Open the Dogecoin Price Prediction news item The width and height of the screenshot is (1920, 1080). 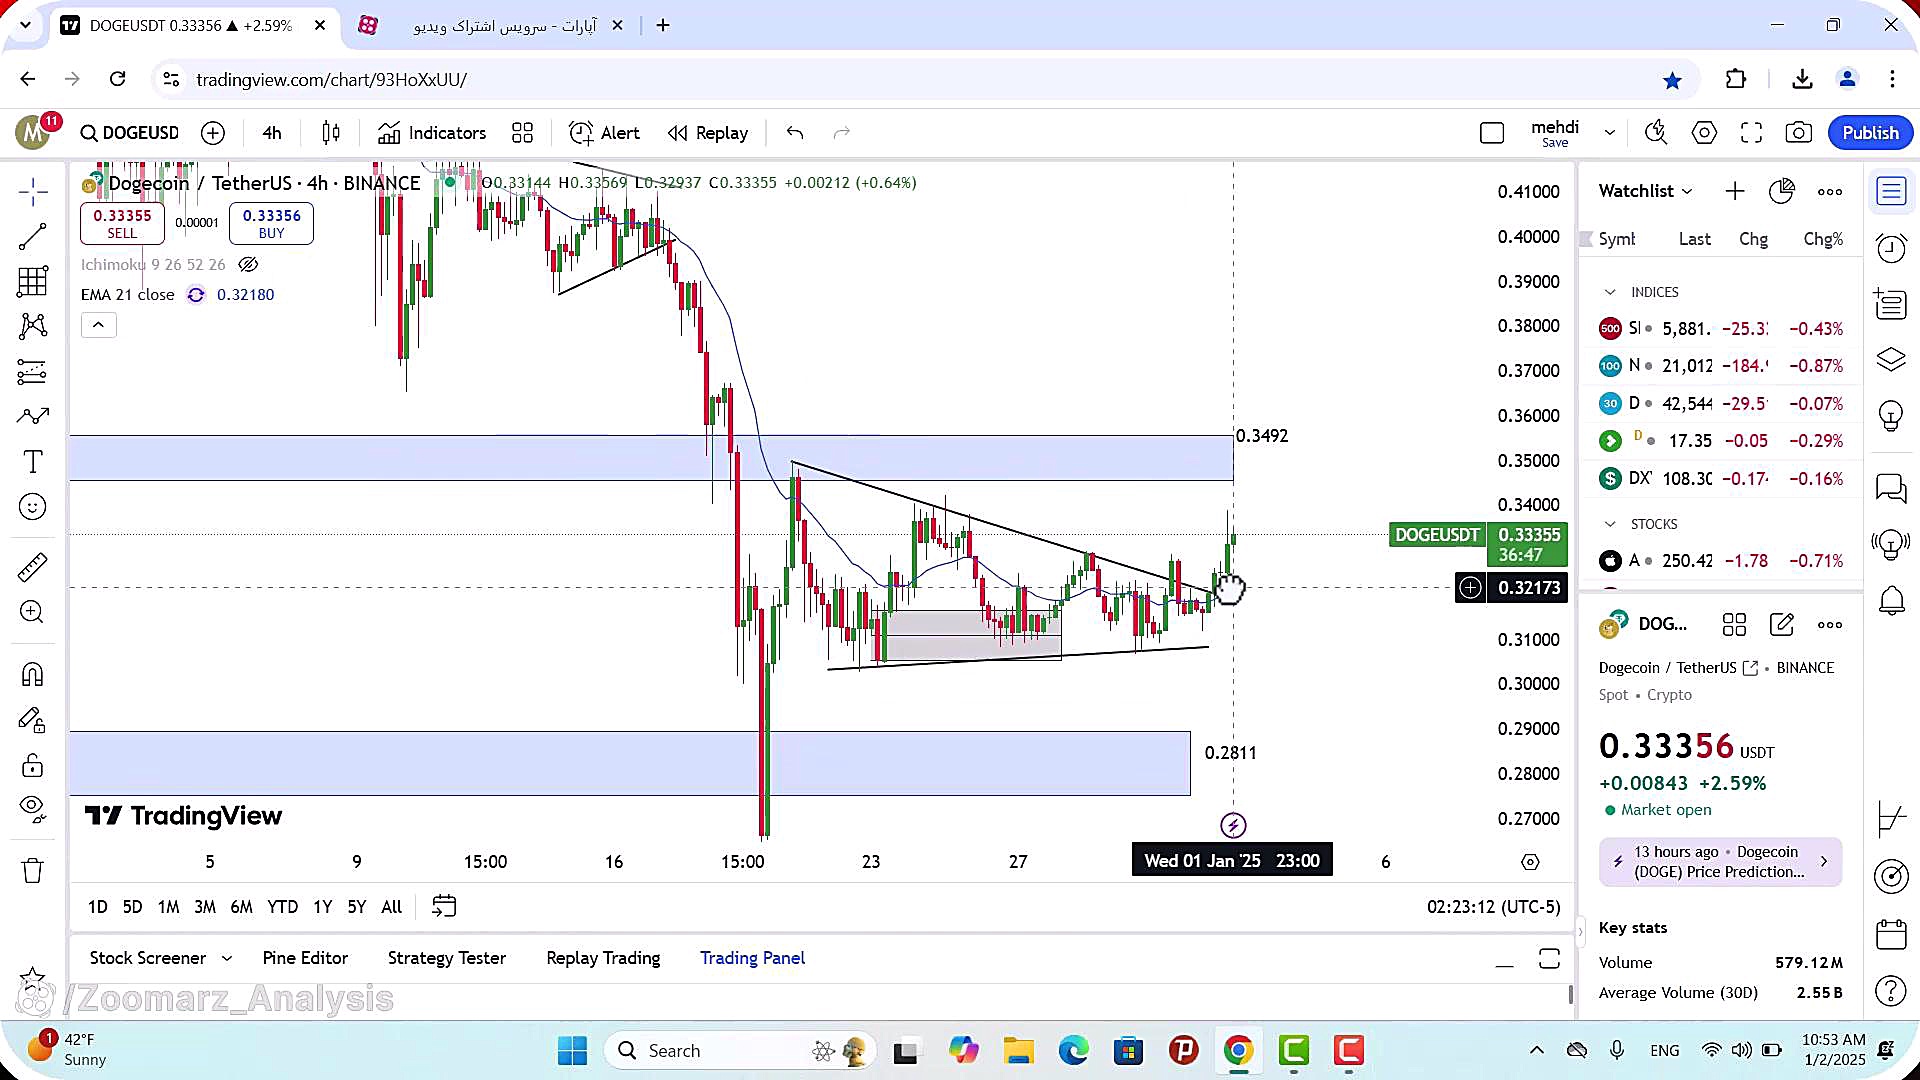click(1720, 862)
